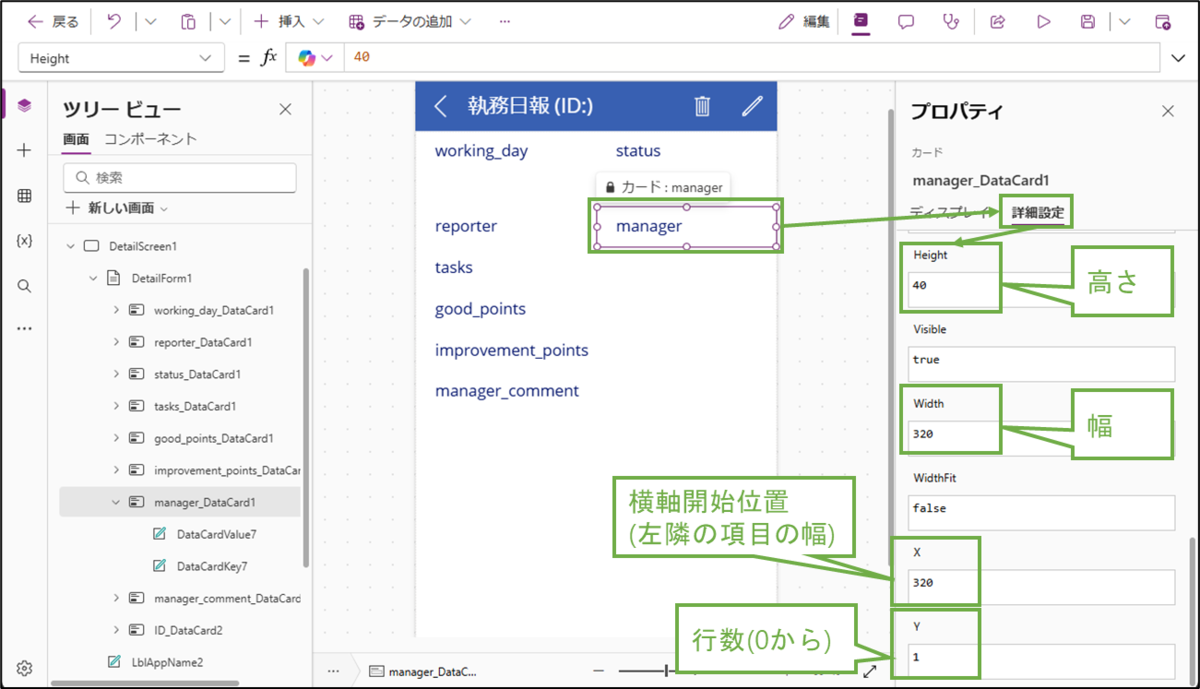Switch to the コンポーネント tab
The width and height of the screenshot is (1200, 689).
[151, 140]
